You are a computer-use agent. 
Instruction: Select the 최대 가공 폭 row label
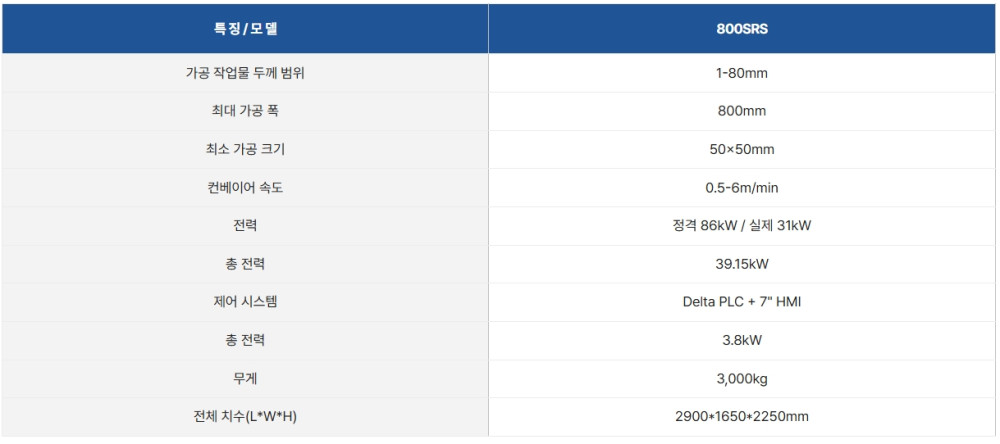[245, 111]
